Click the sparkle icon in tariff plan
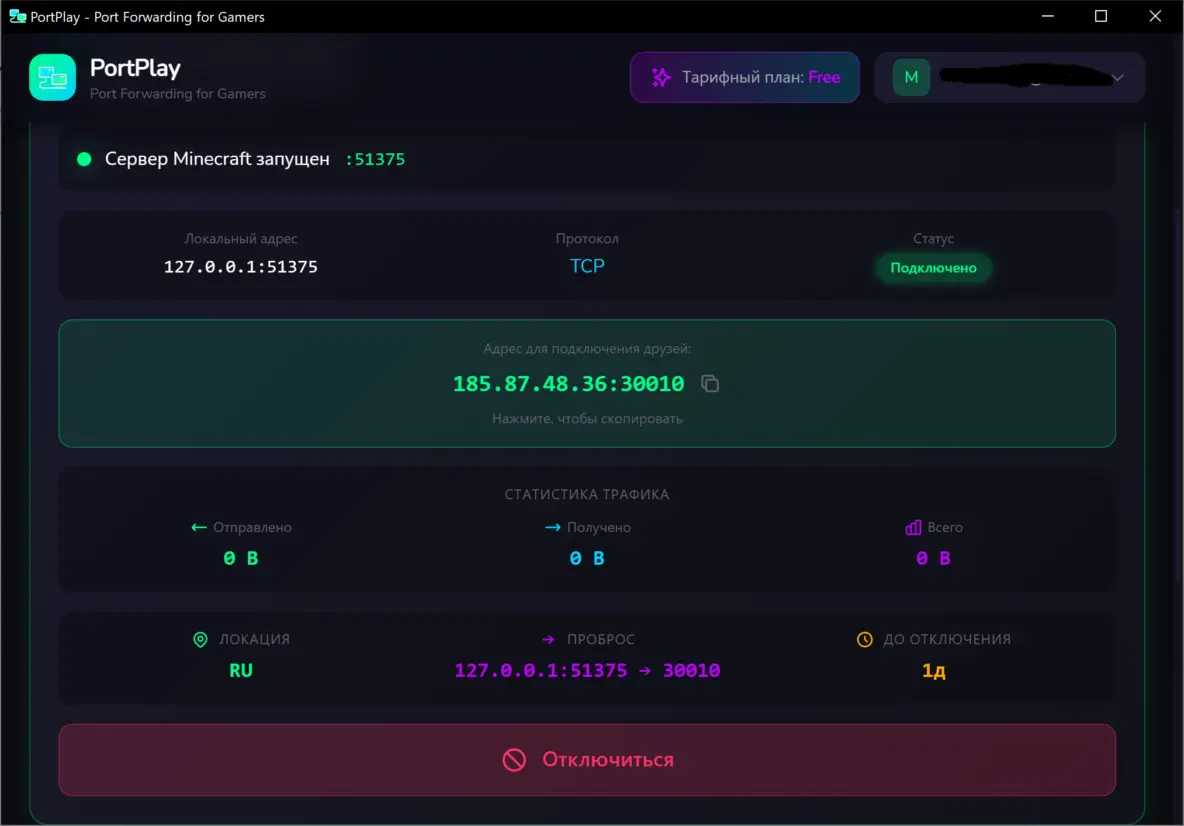Screen dimensions: 1184x826 [x=660, y=77]
